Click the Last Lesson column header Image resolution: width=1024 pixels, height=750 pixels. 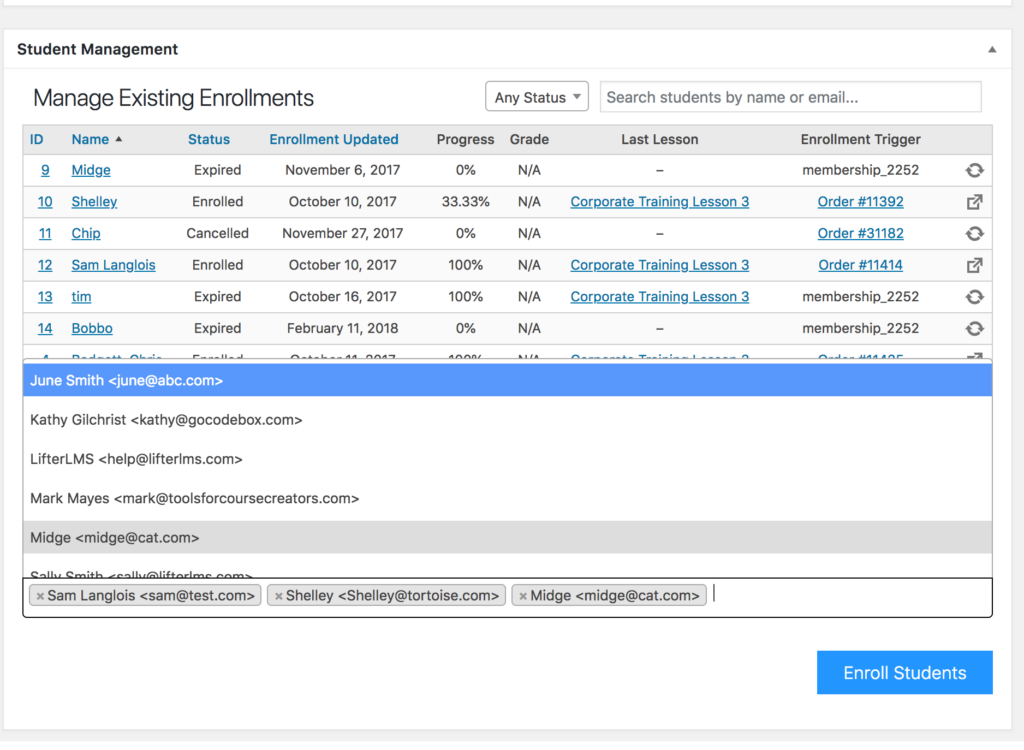click(x=660, y=139)
